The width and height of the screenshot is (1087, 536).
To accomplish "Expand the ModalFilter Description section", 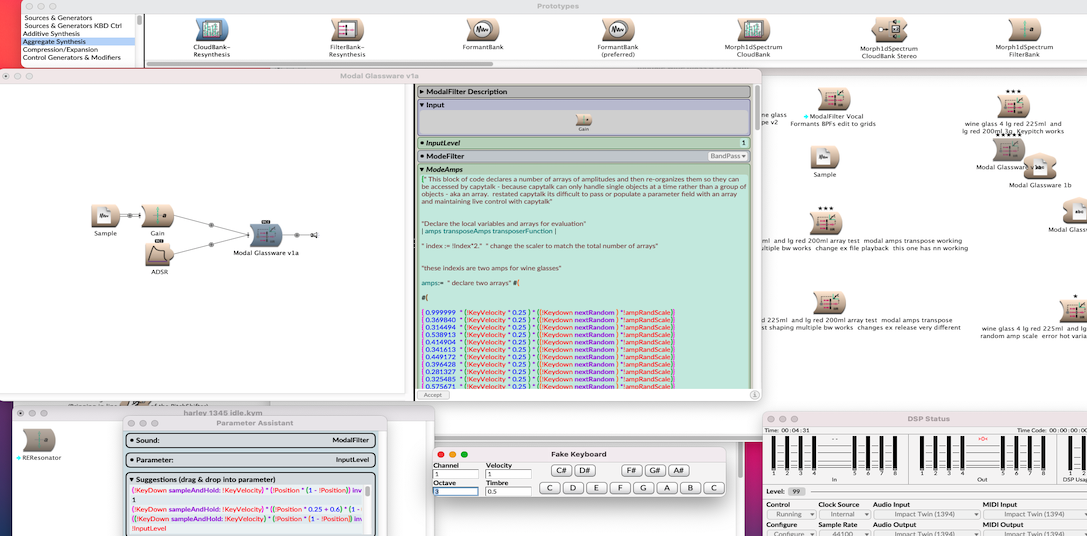I will click(x=421, y=92).
